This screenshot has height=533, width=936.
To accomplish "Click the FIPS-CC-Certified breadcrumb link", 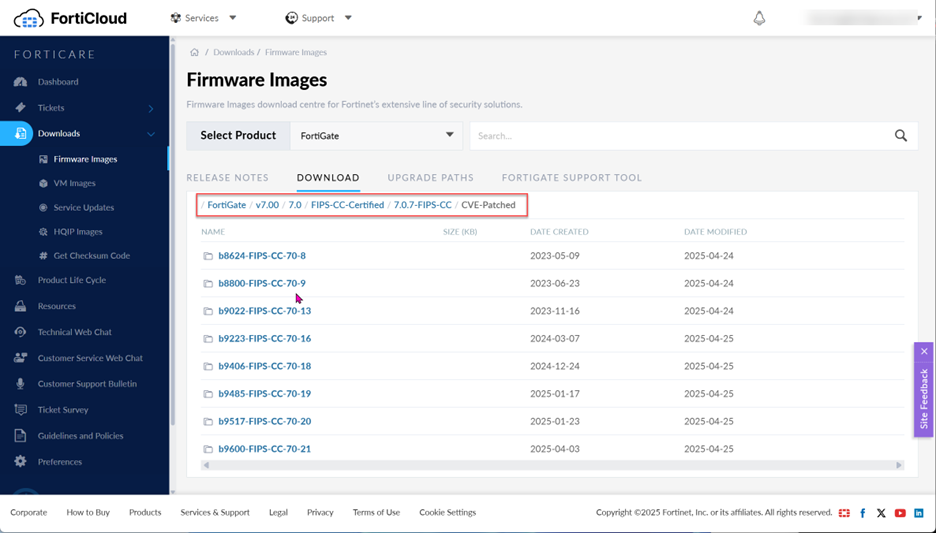I will [347, 205].
